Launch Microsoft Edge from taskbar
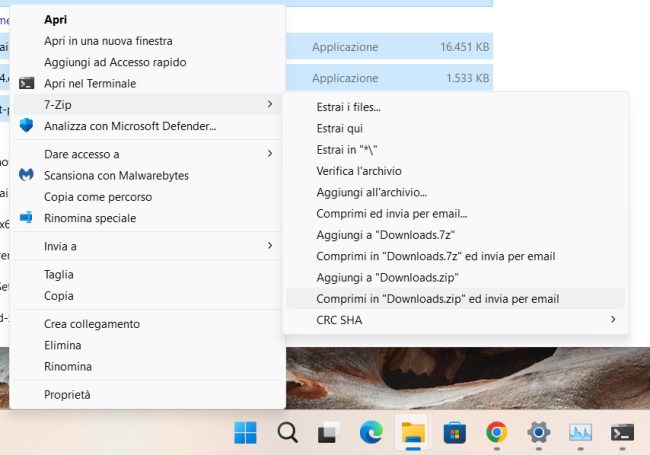The height and width of the screenshot is (455, 650). coord(371,433)
